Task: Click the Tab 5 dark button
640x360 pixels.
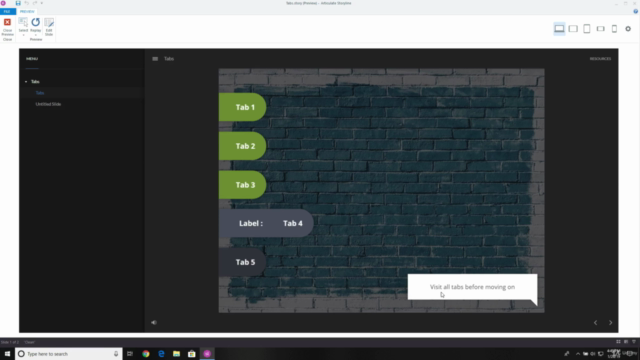Action: (x=242, y=262)
